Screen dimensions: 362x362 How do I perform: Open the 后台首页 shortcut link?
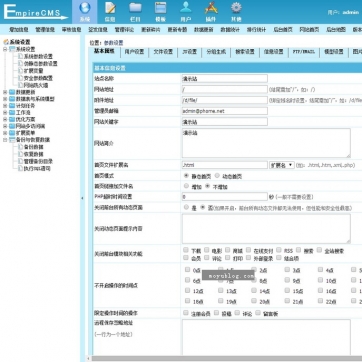coord(283,29)
